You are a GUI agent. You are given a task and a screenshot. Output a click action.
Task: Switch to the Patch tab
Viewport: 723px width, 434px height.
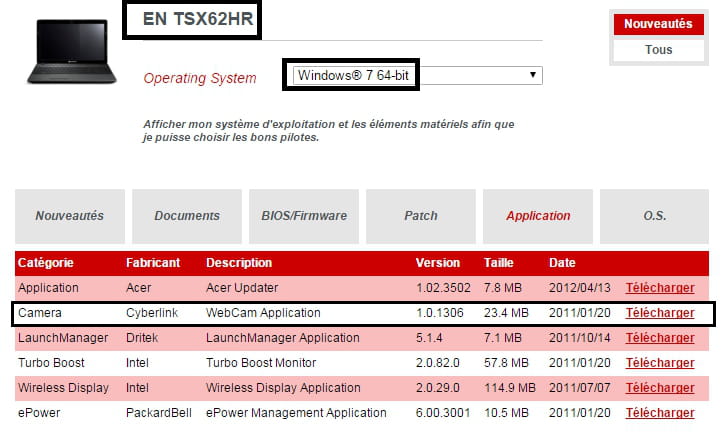coord(421,216)
